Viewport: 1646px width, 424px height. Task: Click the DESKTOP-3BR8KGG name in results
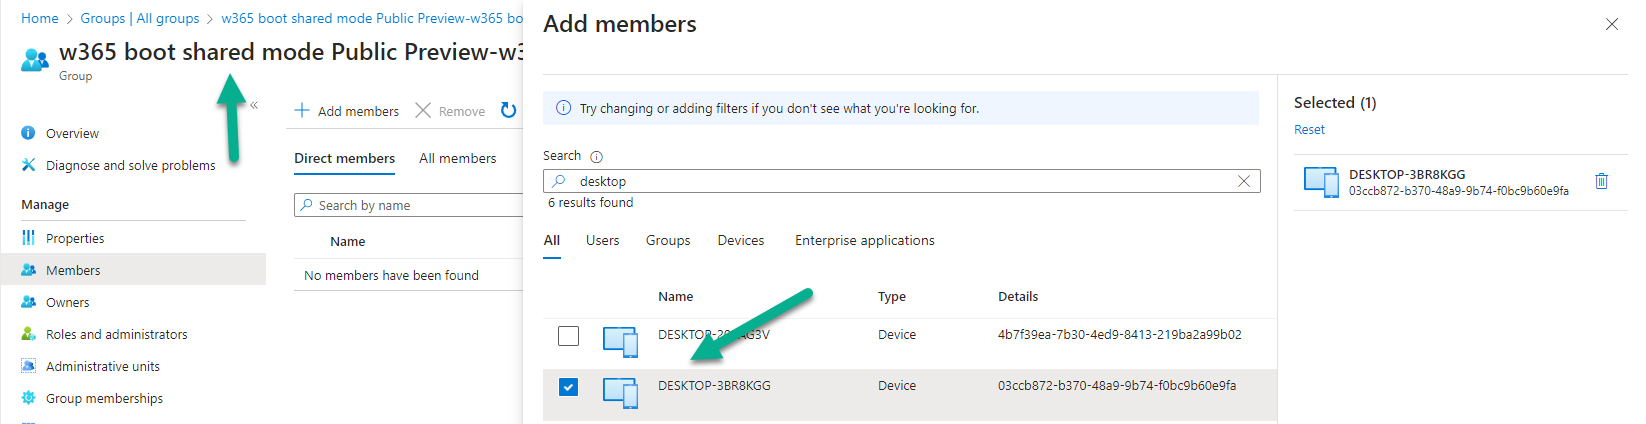point(714,385)
